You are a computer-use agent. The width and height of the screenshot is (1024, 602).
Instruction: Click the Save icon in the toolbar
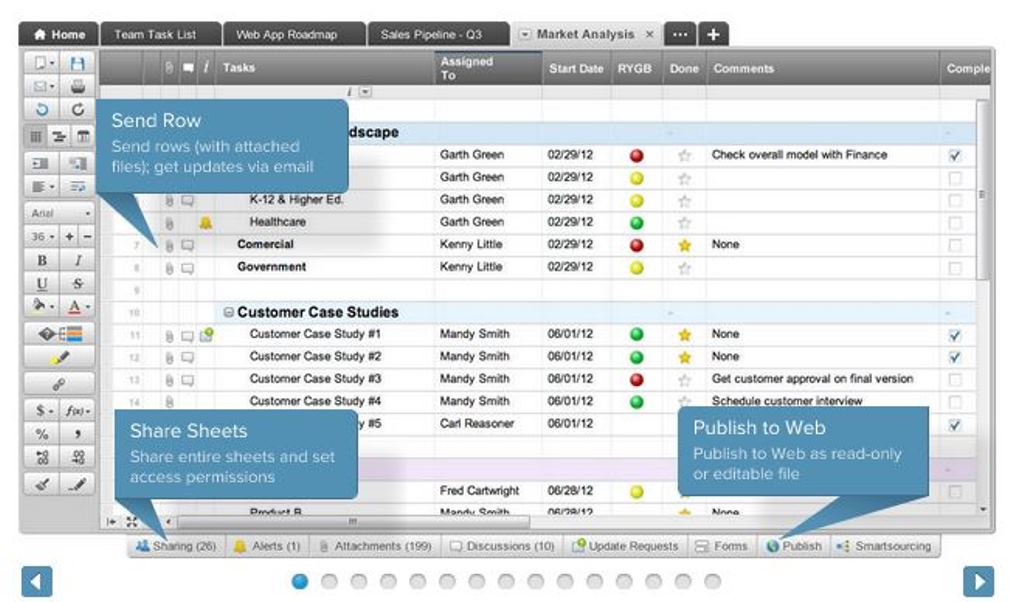click(77, 63)
